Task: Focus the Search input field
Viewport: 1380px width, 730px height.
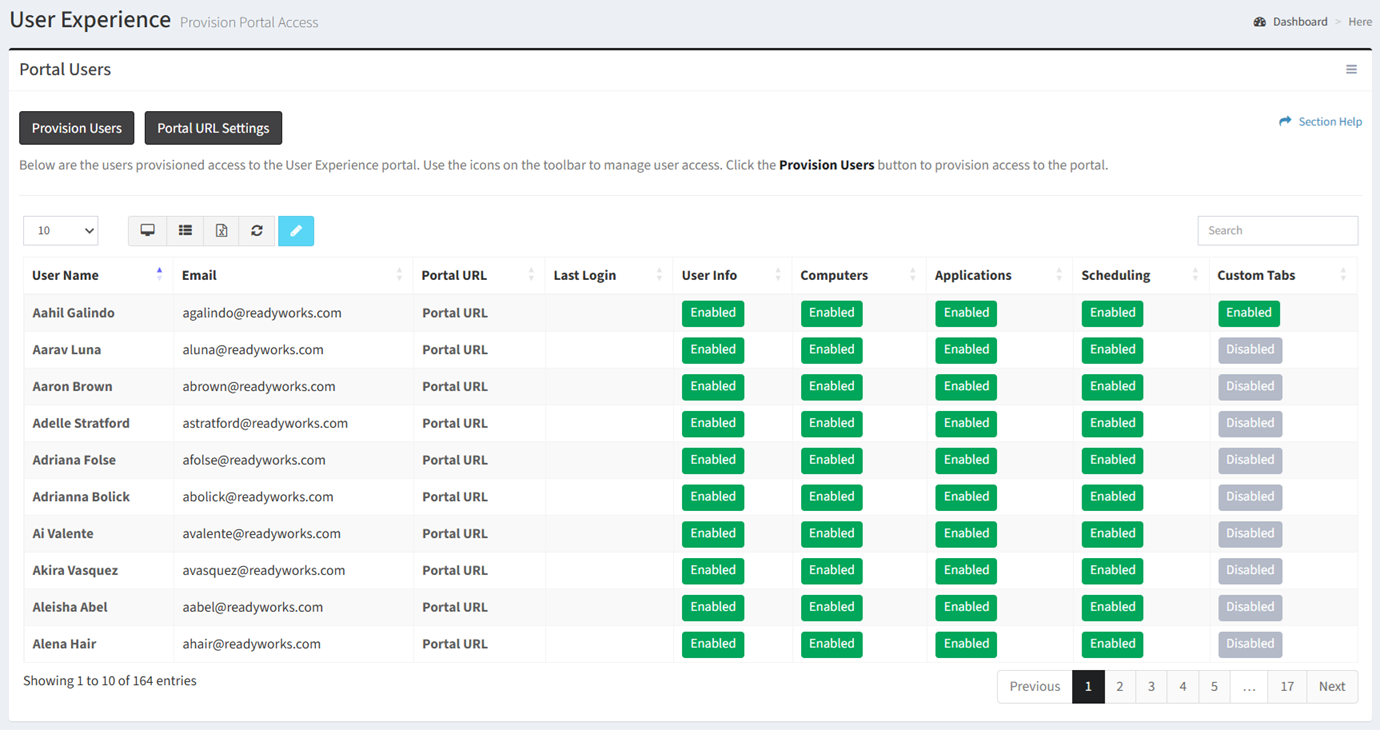Action: pos(1278,231)
